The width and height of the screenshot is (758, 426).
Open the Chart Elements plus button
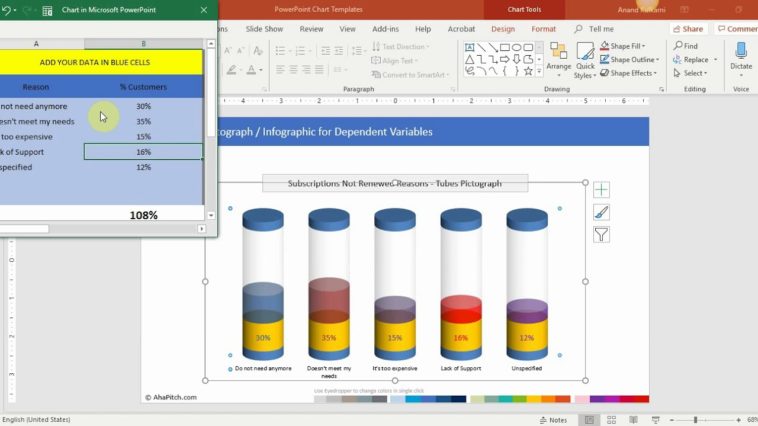[x=601, y=190]
